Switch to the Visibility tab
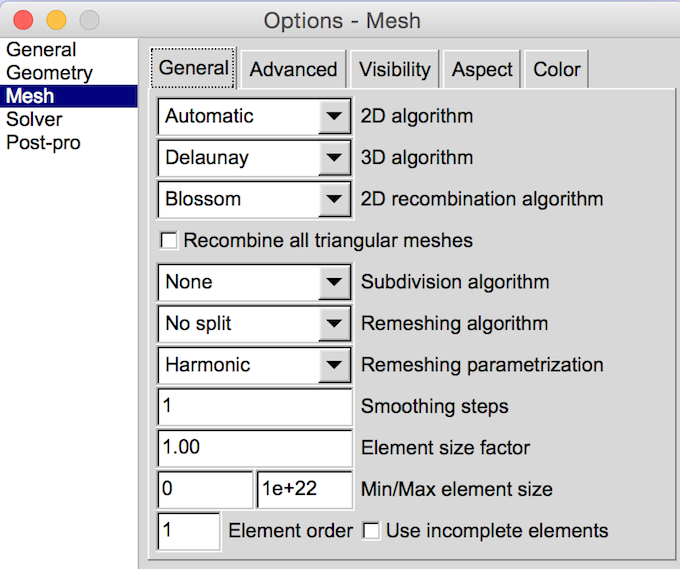This screenshot has height=569, width=680. point(395,69)
